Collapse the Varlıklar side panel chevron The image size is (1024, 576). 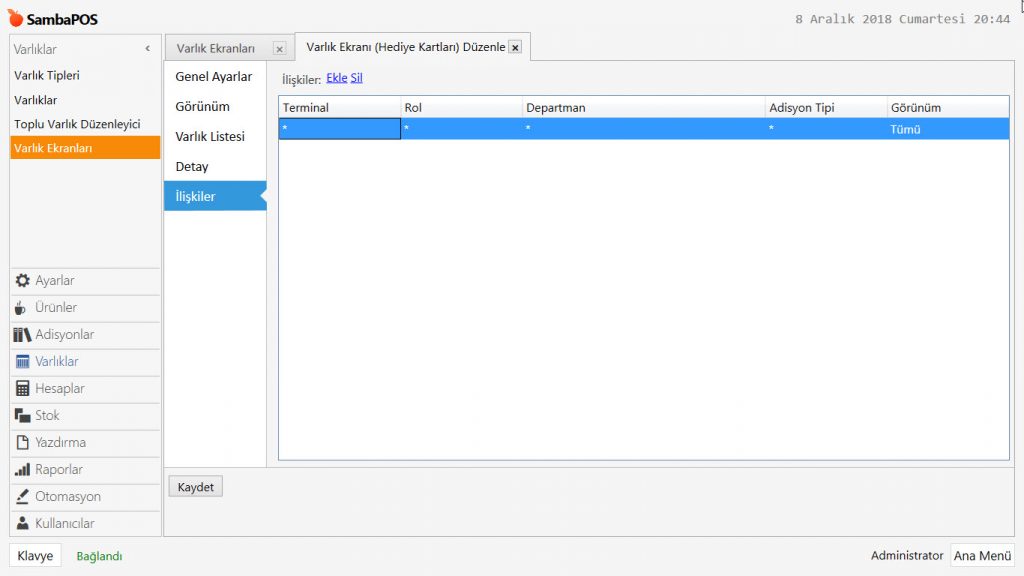point(147,48)
